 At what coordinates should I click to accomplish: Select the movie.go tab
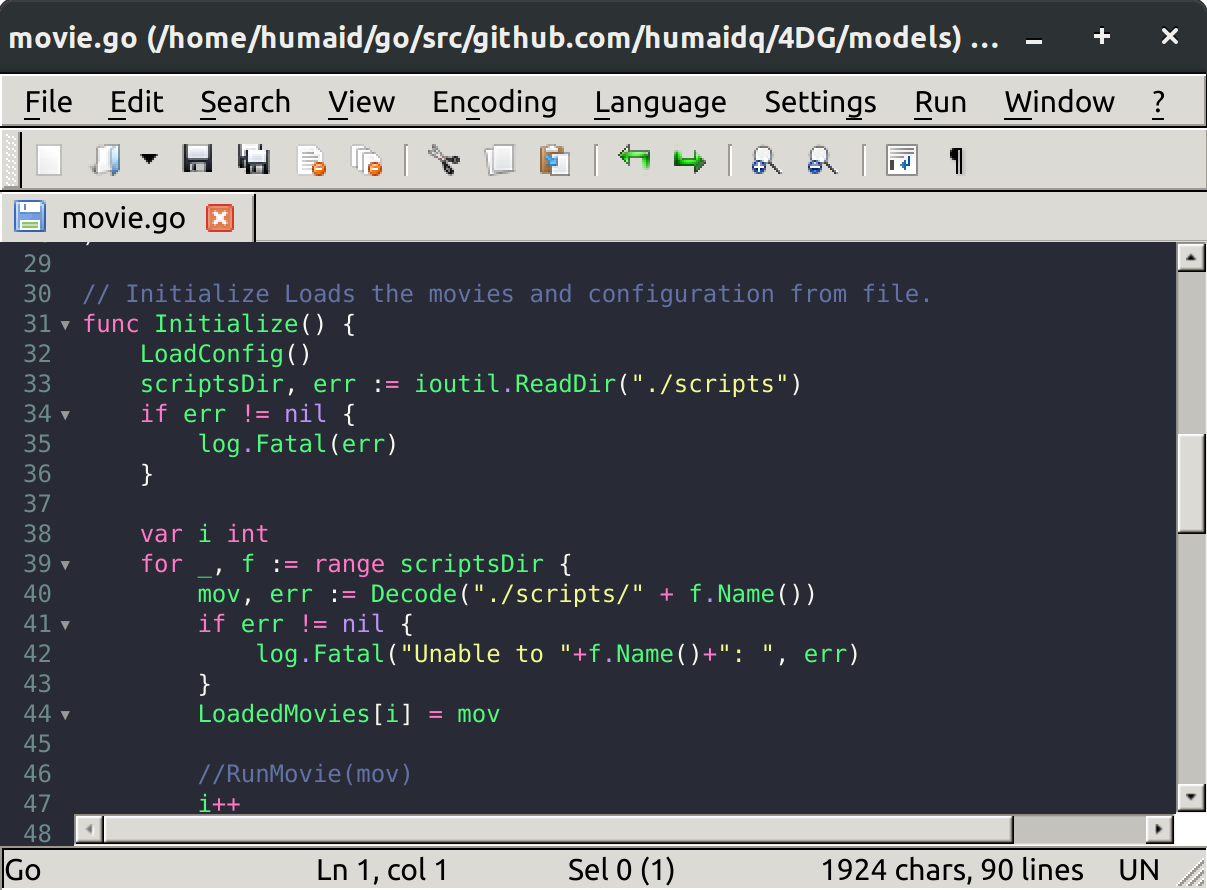[x=122, y=217]
